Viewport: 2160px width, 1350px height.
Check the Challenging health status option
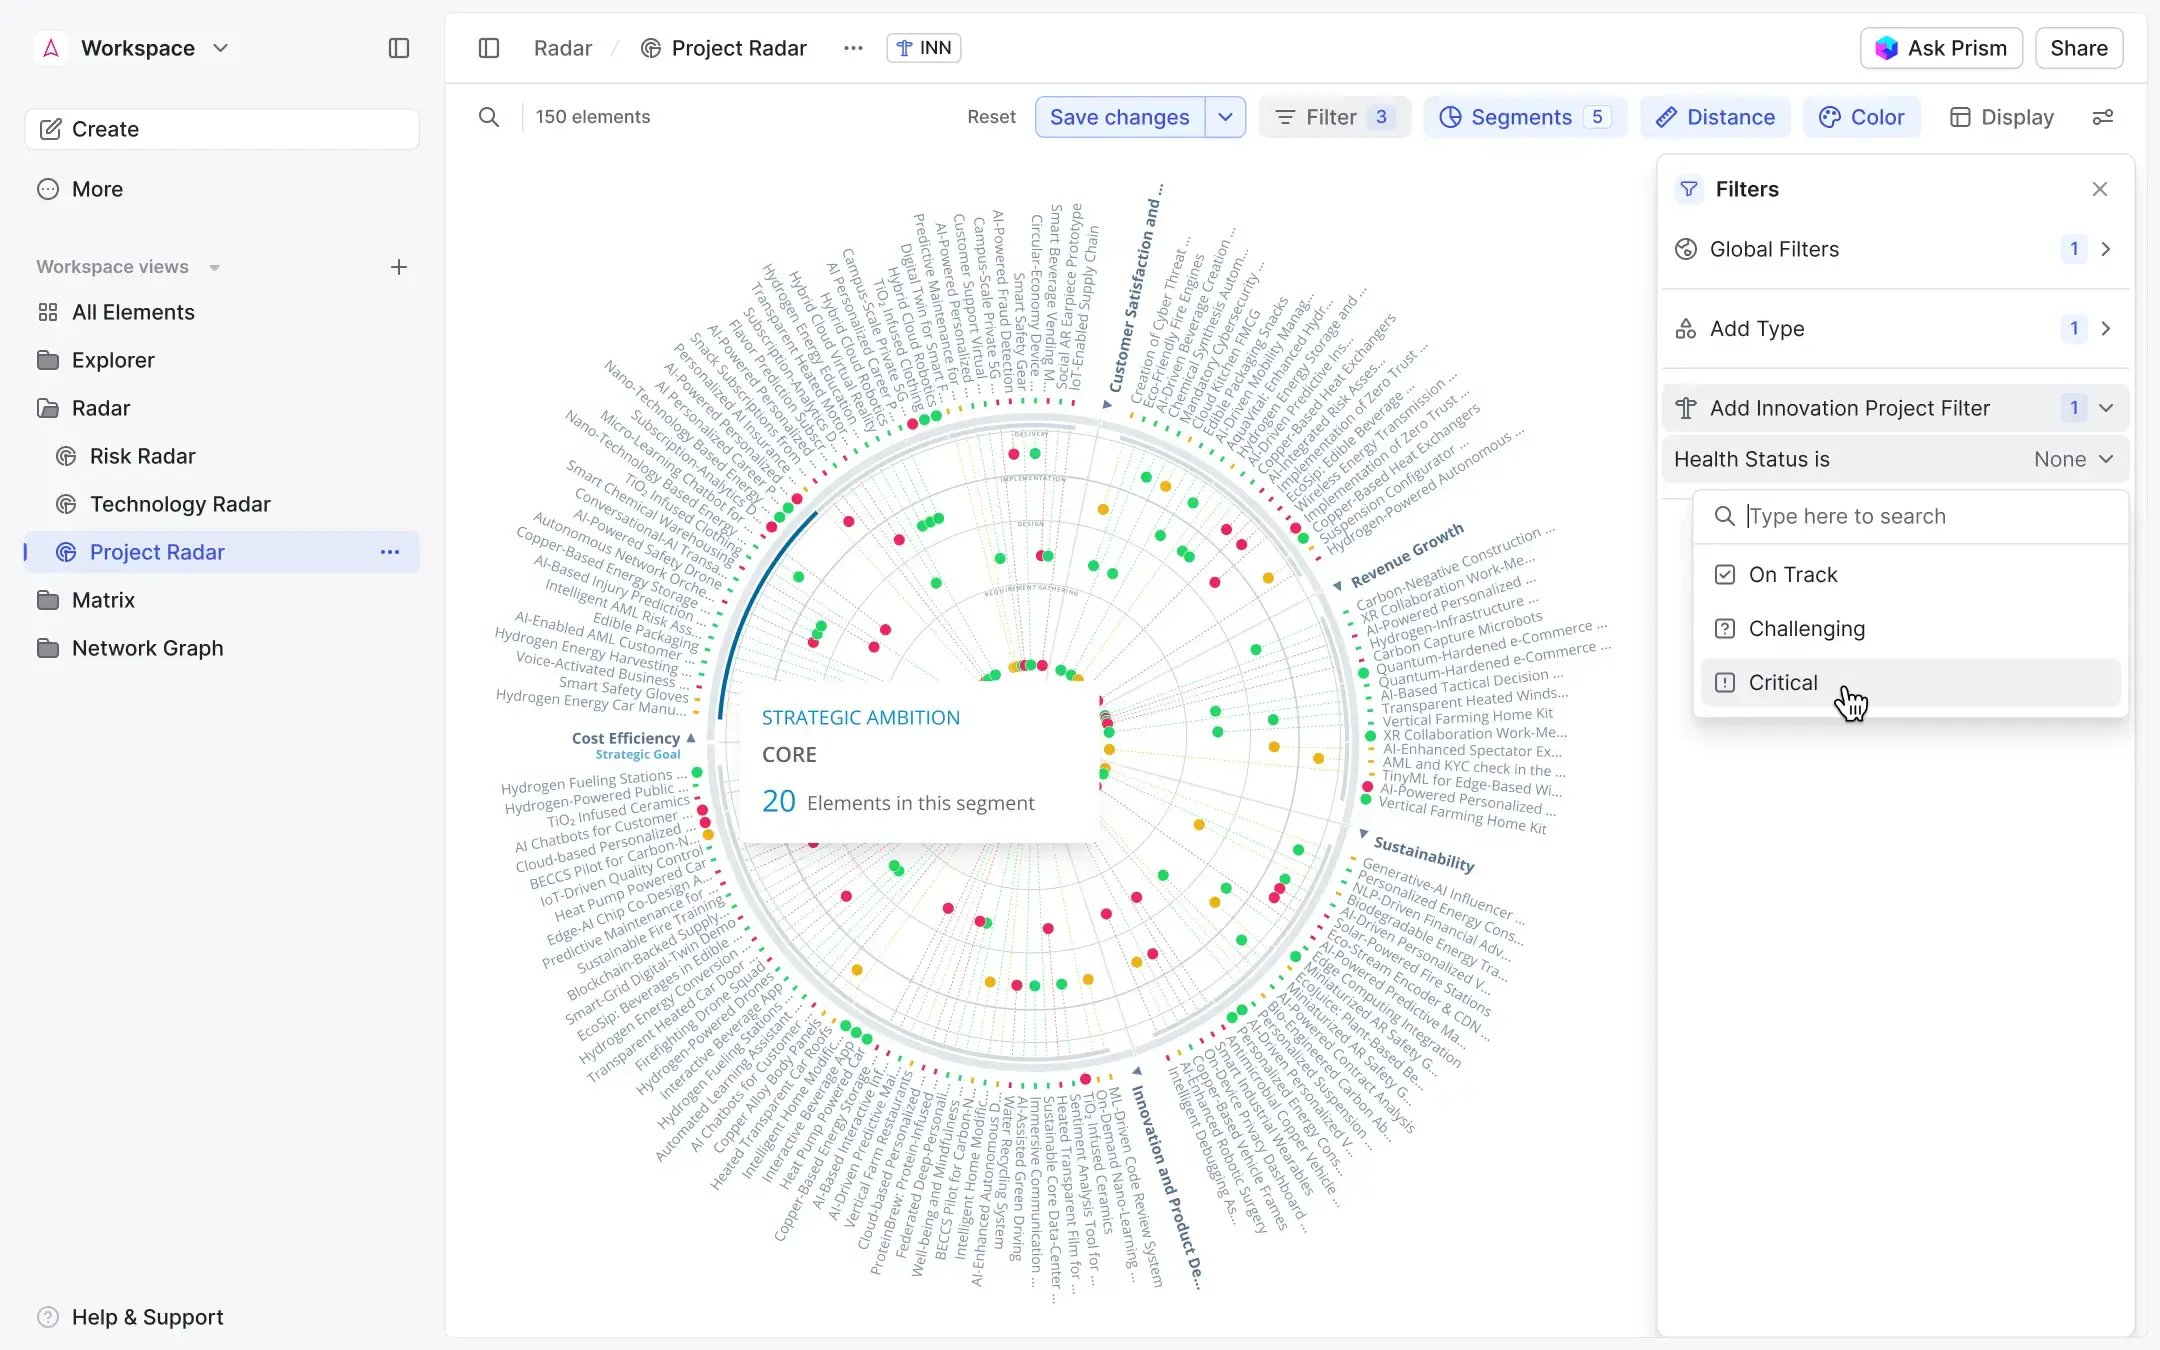click(1725, 628)
